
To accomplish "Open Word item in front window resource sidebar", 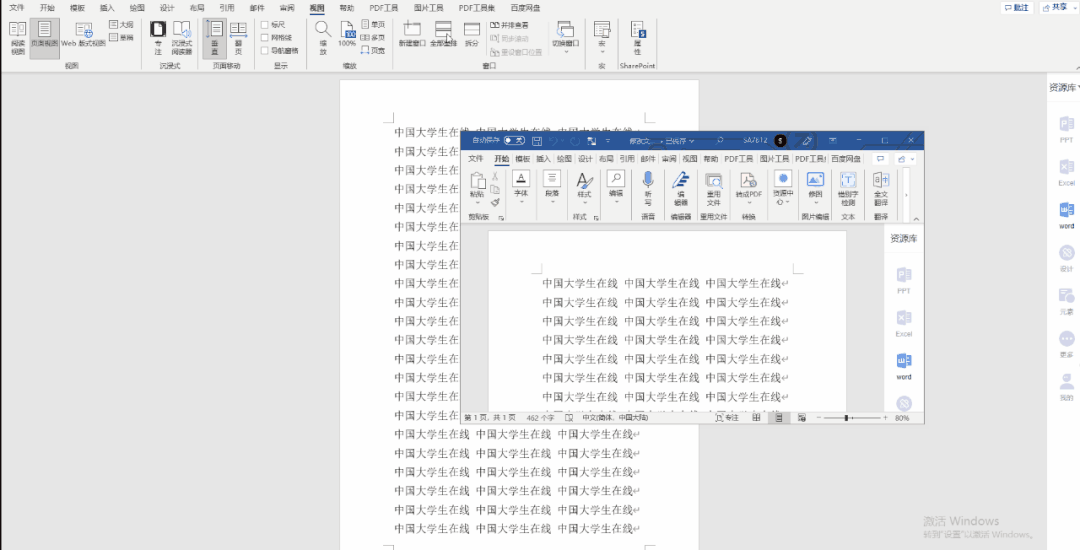I will pos(904,366).
